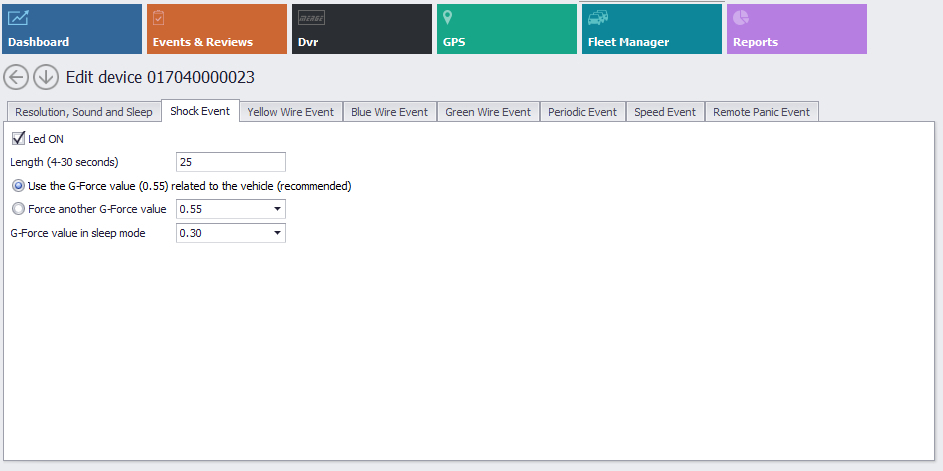
Task: Open the Events & Reviews tile
Action: pos(216,29)
